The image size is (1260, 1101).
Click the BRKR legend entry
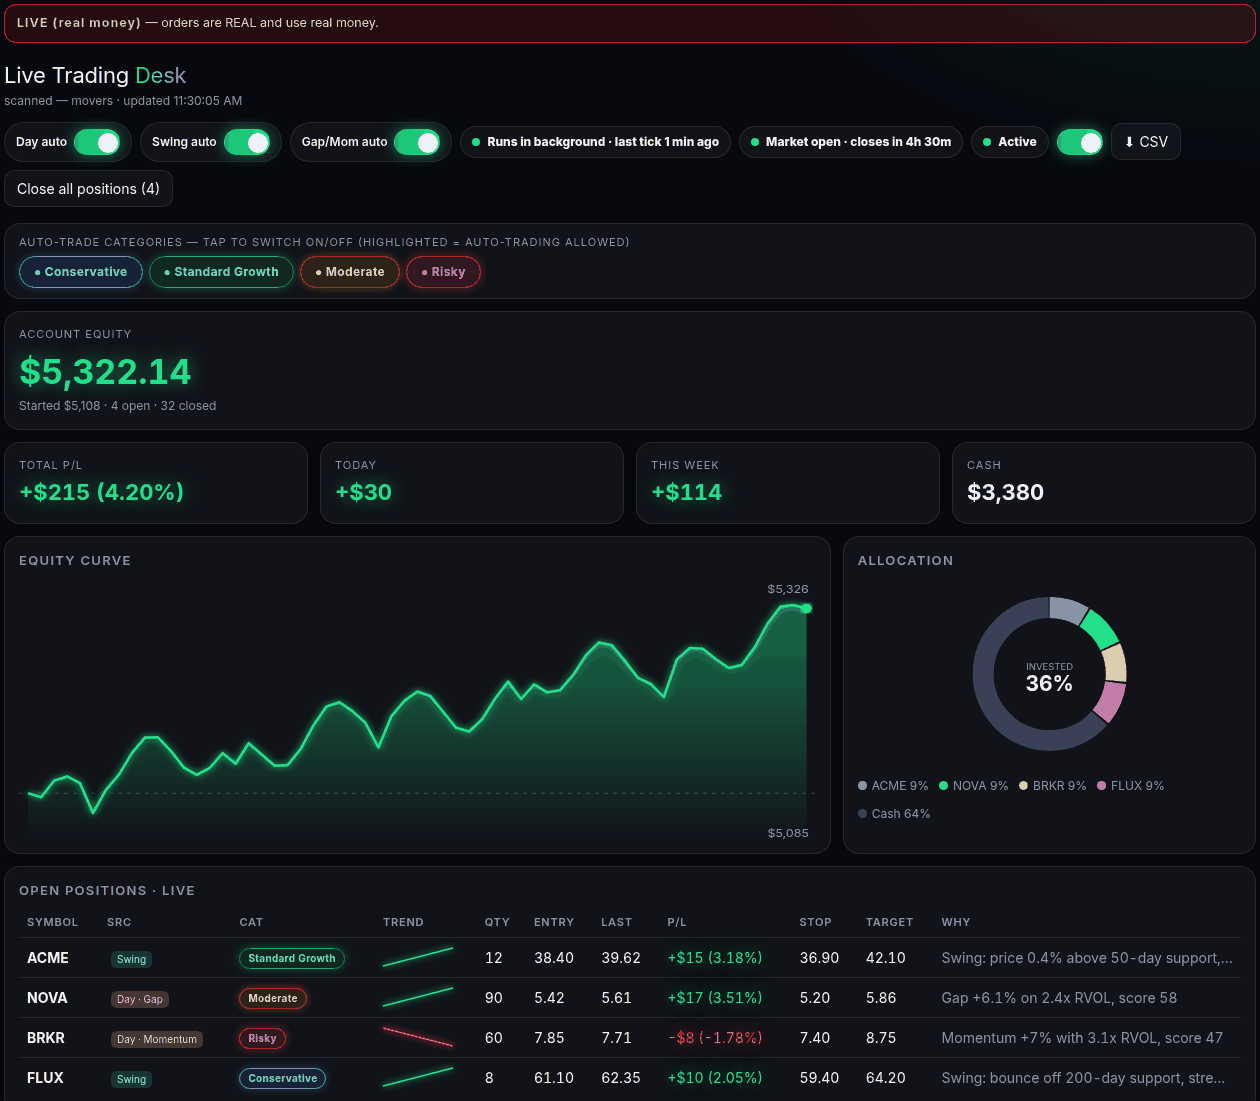(1052, 786)
